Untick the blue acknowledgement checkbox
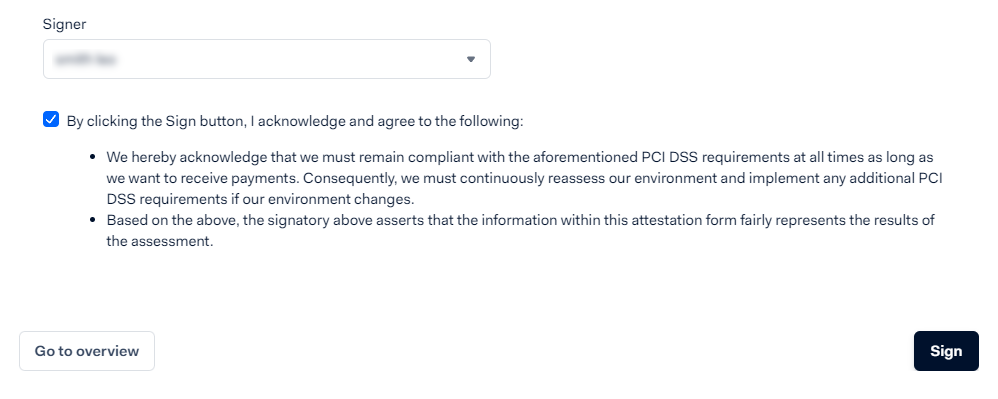This screenshot has height=399, width=998. [x=51, y=120]
